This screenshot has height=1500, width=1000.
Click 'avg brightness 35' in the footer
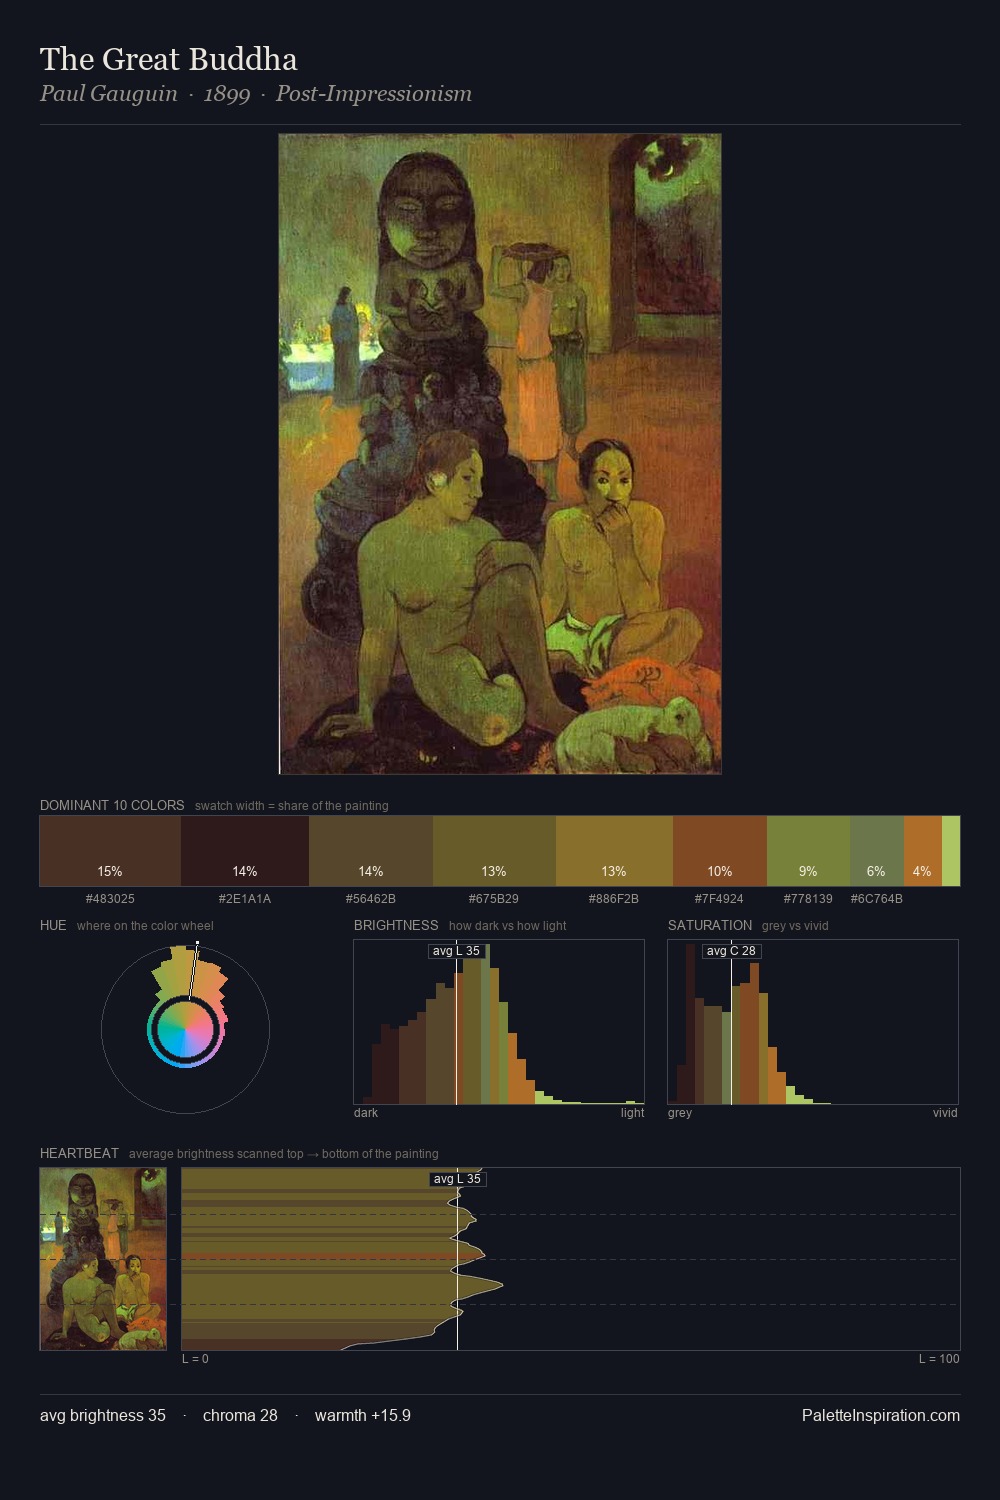coord(103,1415)
